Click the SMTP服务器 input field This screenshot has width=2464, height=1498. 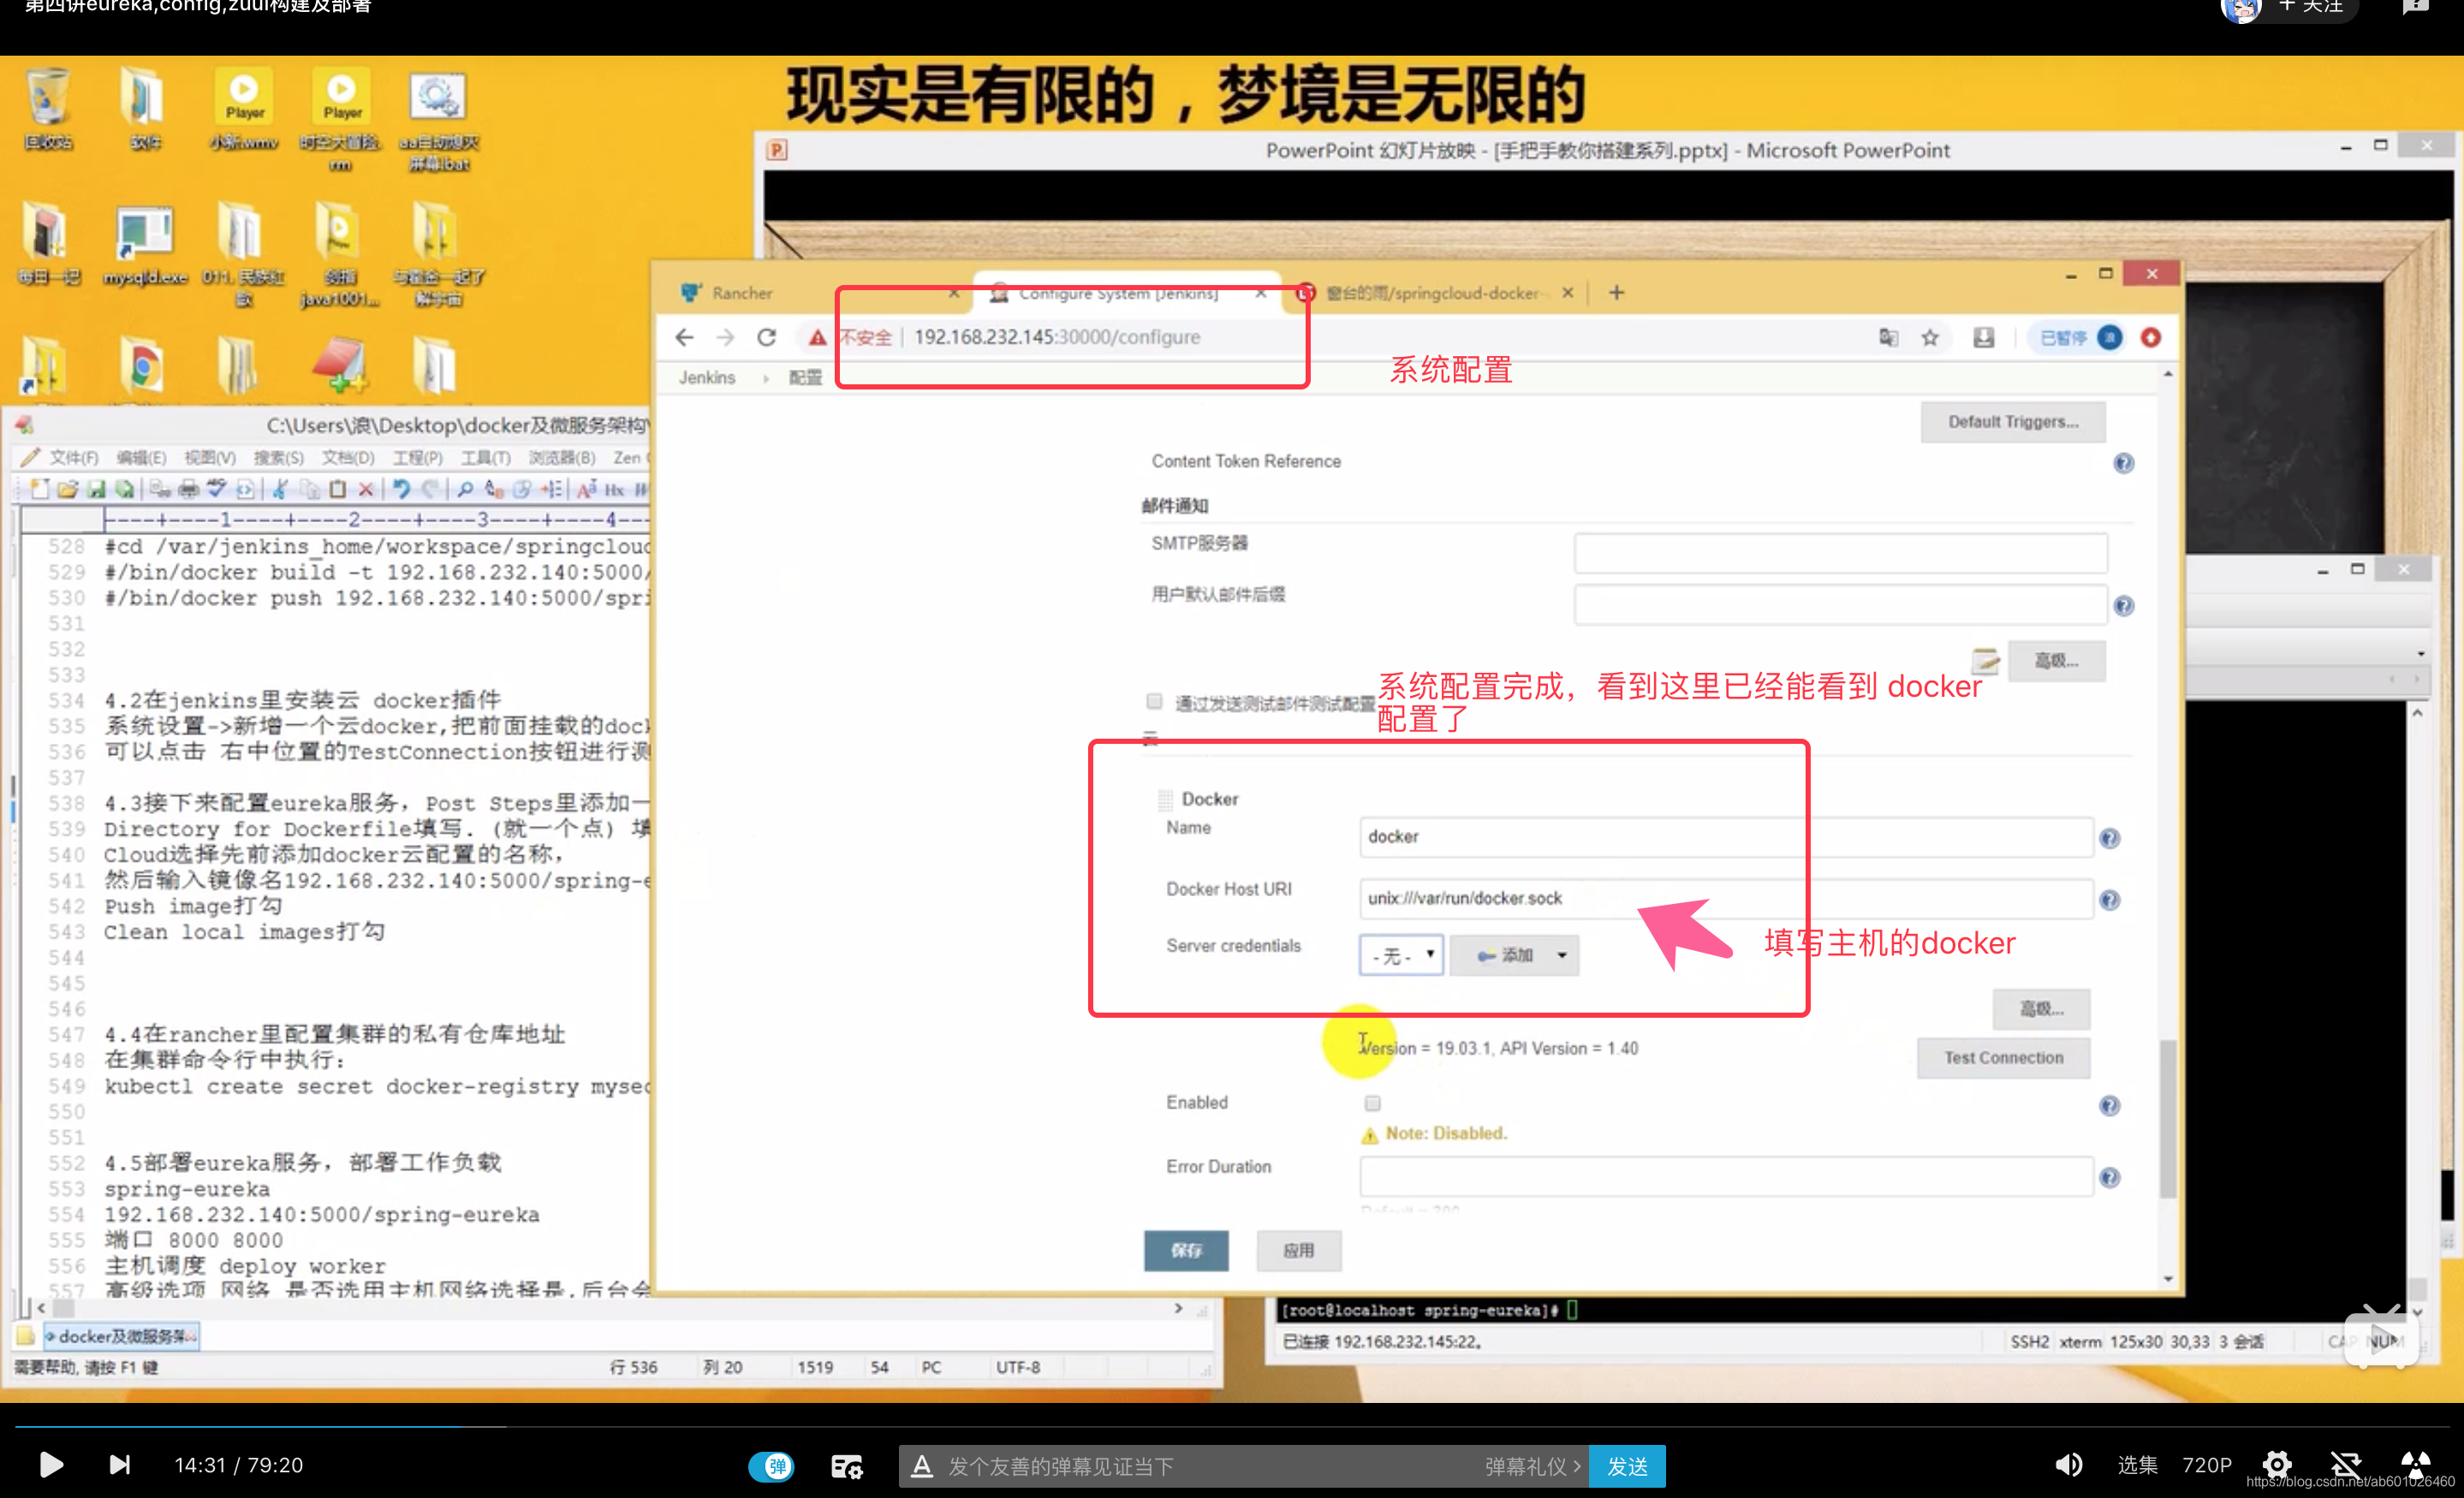1840,553
